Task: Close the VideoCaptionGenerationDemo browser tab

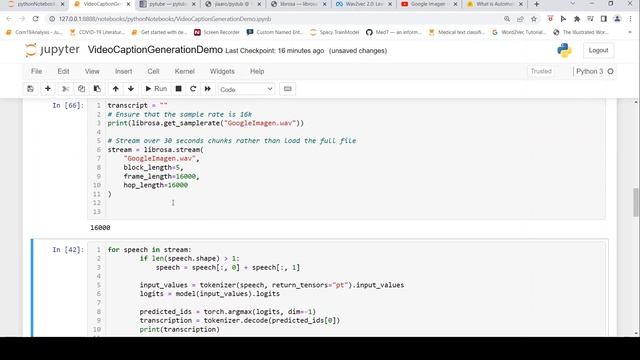Action: click(x=128, y=4)
